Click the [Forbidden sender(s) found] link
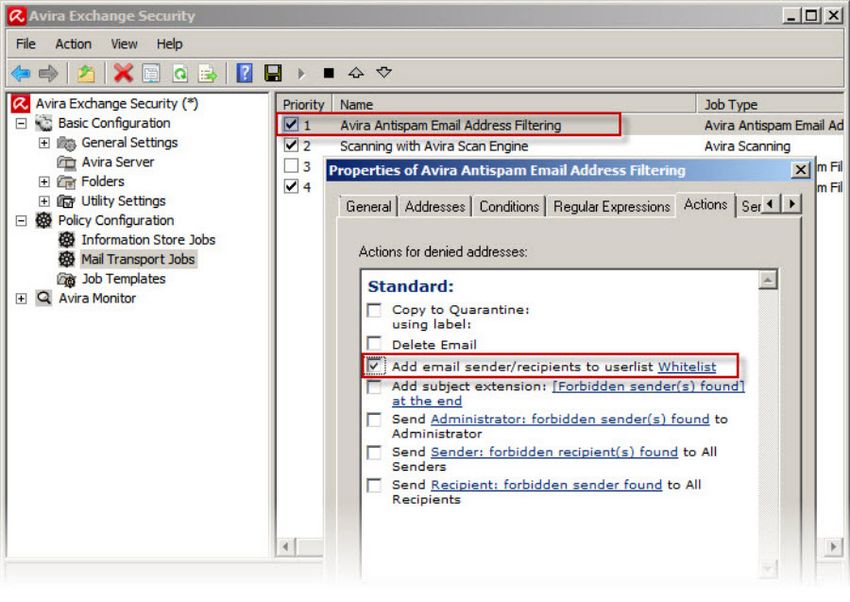 pyautogui.click(x=648, y=386)
